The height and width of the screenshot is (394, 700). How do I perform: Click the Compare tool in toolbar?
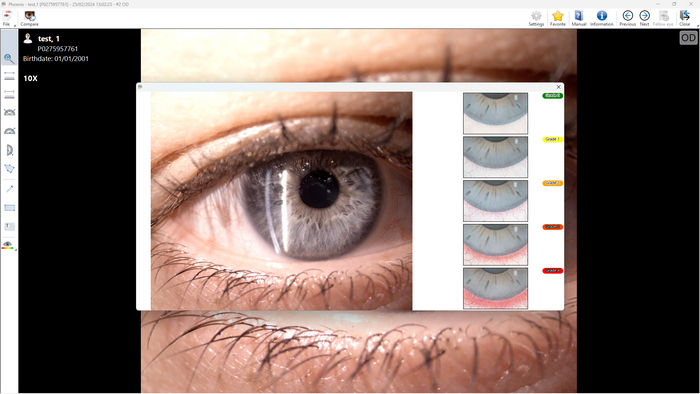click(x=29, y=18)
